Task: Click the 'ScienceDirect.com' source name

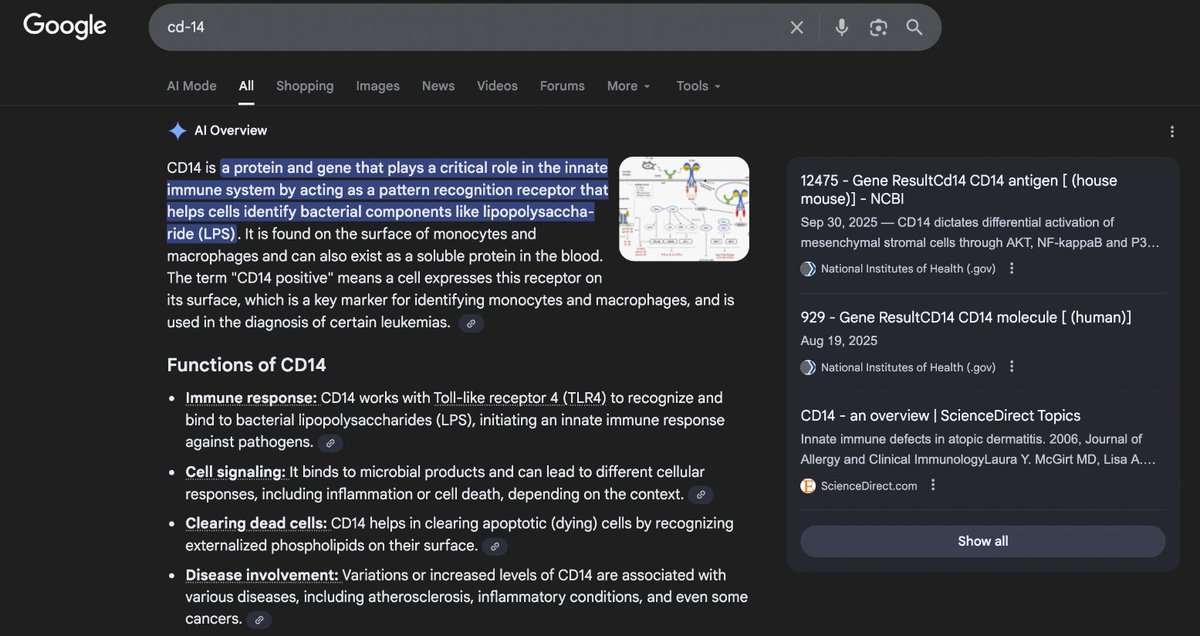Action: pyautogui.click(x=869, y=485)
